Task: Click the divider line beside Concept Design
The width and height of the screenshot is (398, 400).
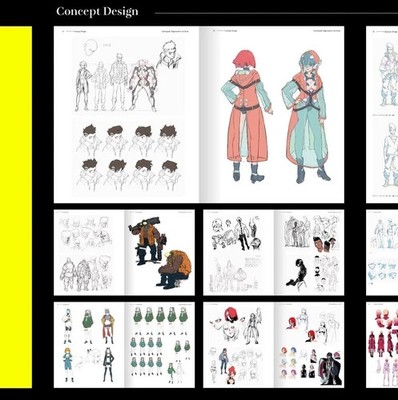Action: click(x=276, y=13)
